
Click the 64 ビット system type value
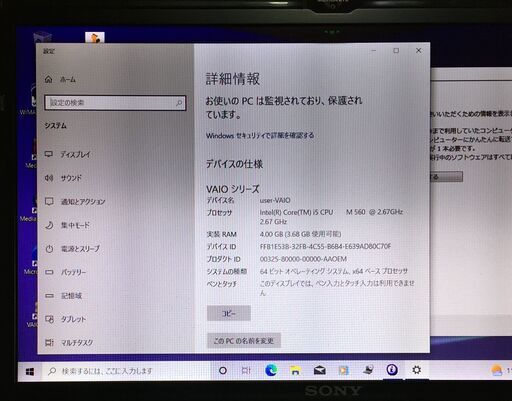(334, 271)
